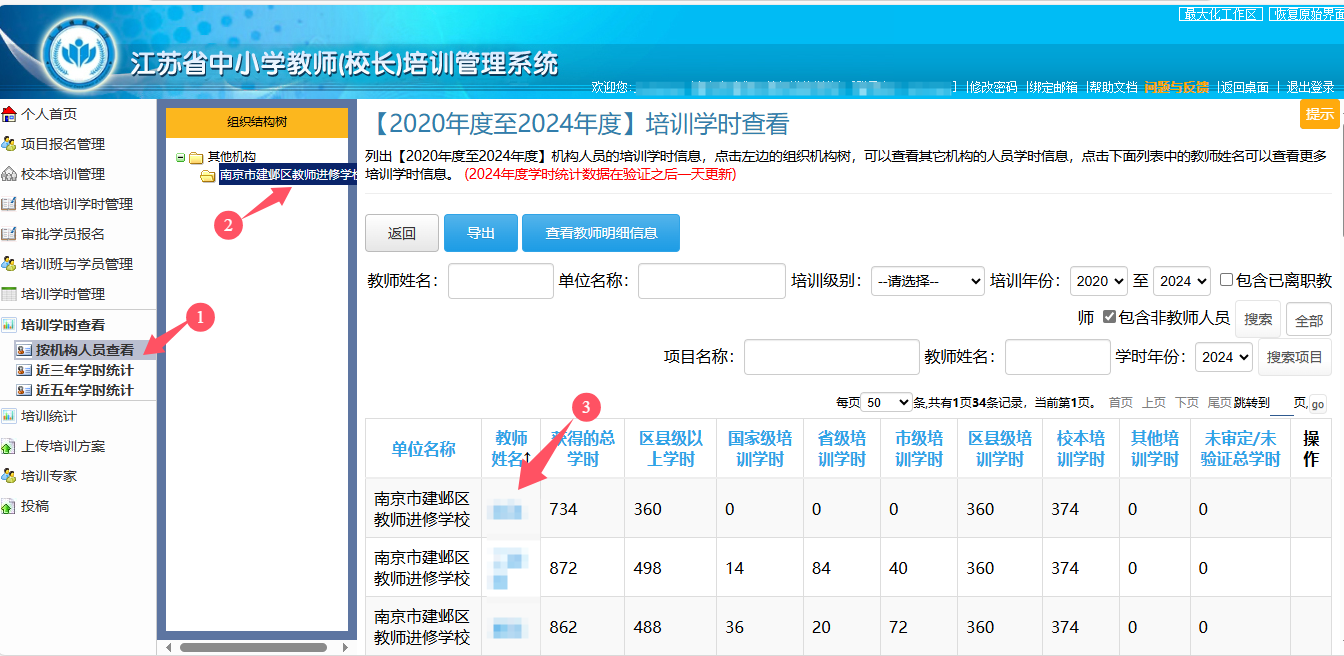Click 恢复原始界面 link
This screenshot has height=656, width=1344.
(1306, 14)
